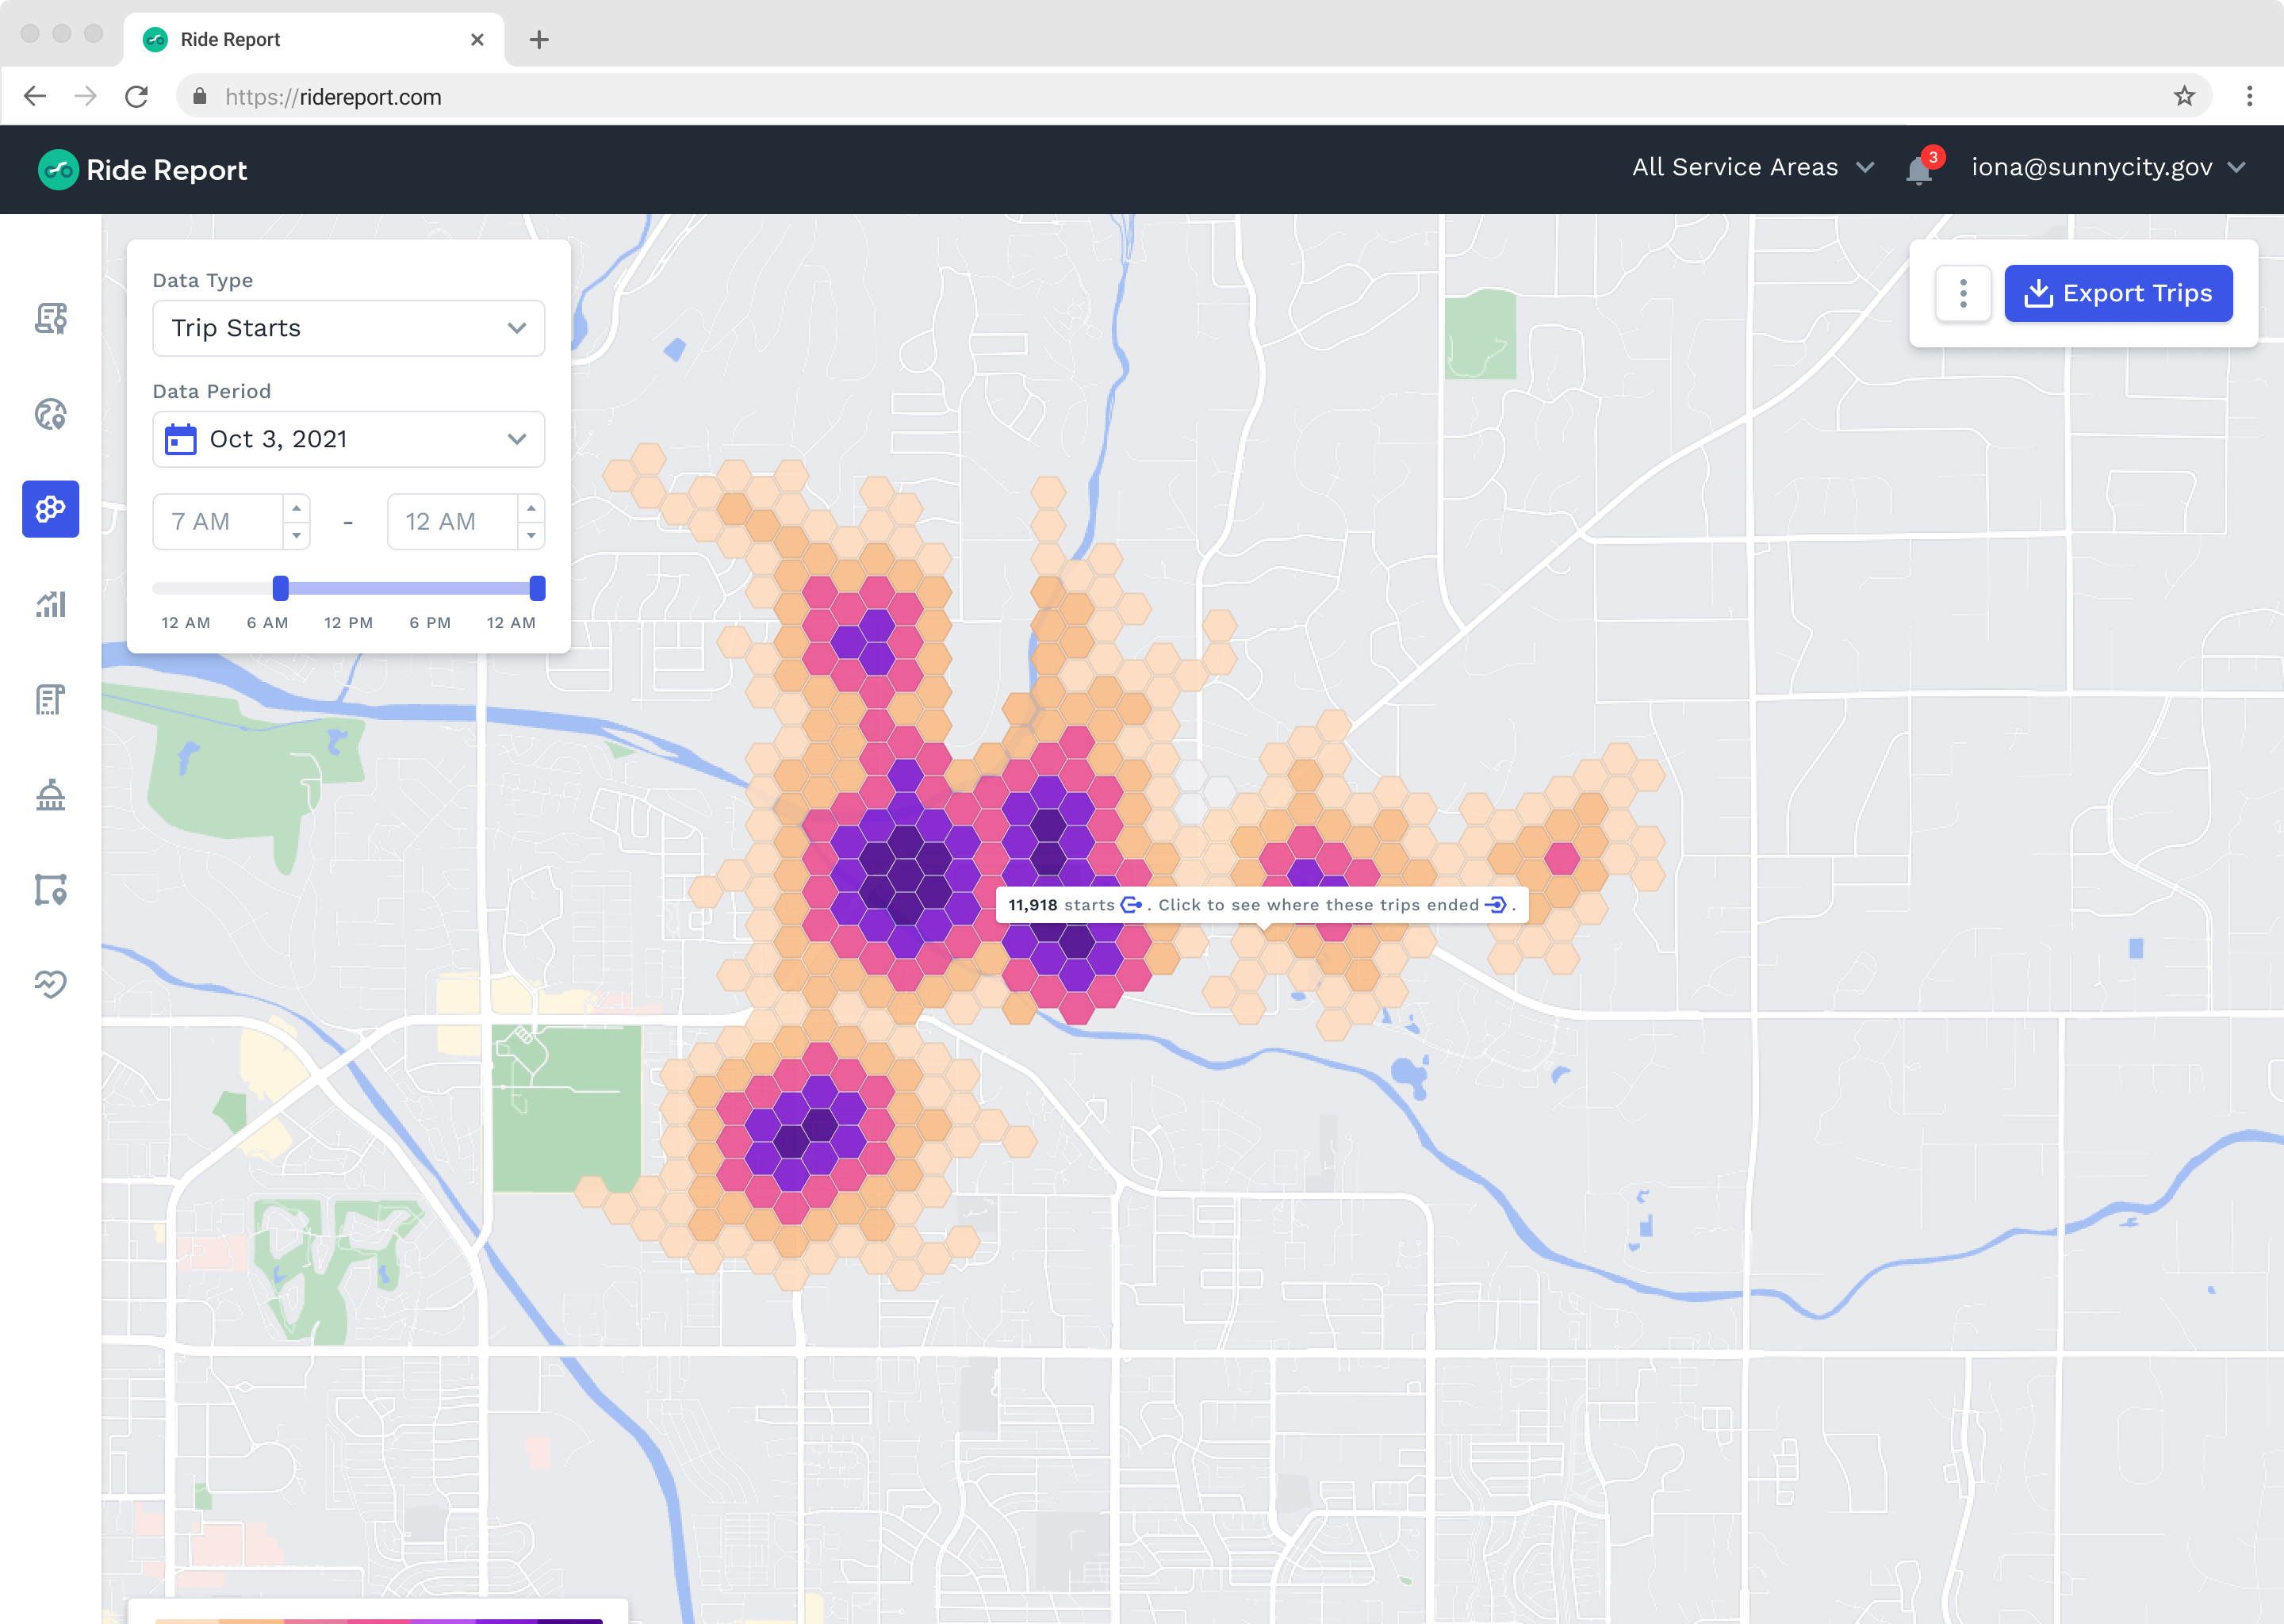Screen dimensions: 2284x1624
Task: Open iona@sunnycity.gov account menu
Action: (x=2109, y=167)
